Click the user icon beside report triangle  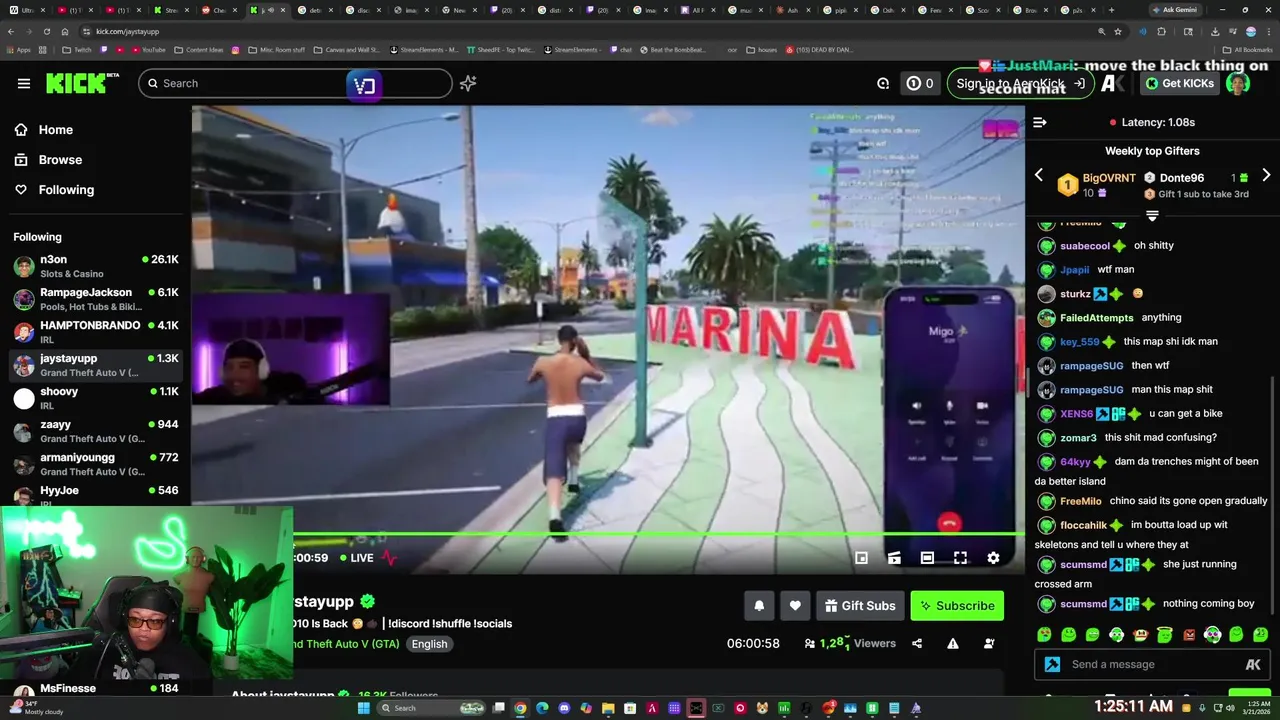(x=989, y=644)
